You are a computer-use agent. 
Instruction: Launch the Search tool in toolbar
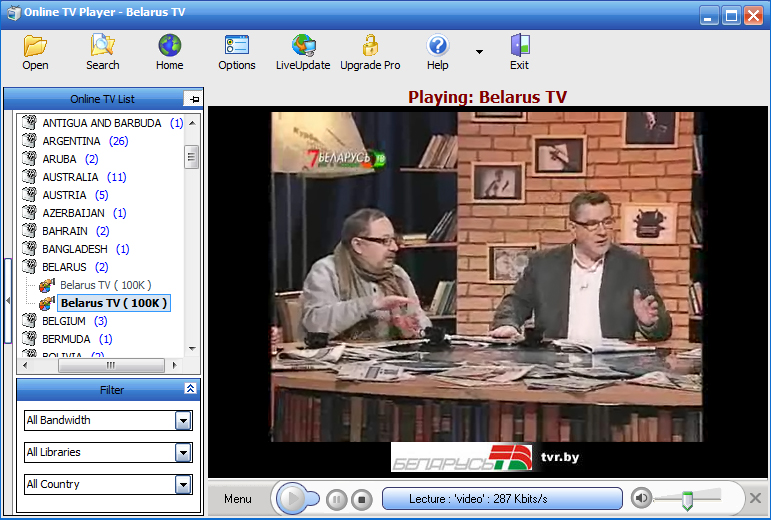pyautogui.click(x=102, y=52)
